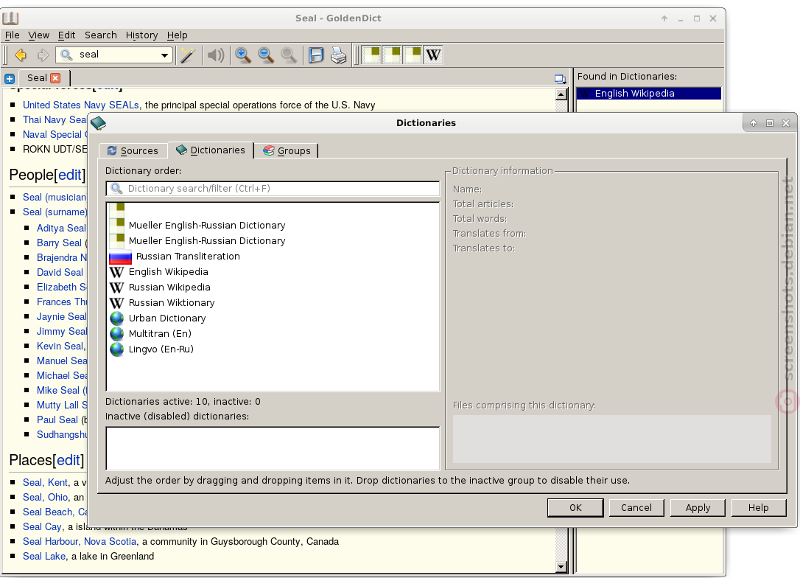Image resolution: width=800 pixels, height=578 pixels.
Task: Open the Edit menu
Action: [x=66, y=35]
